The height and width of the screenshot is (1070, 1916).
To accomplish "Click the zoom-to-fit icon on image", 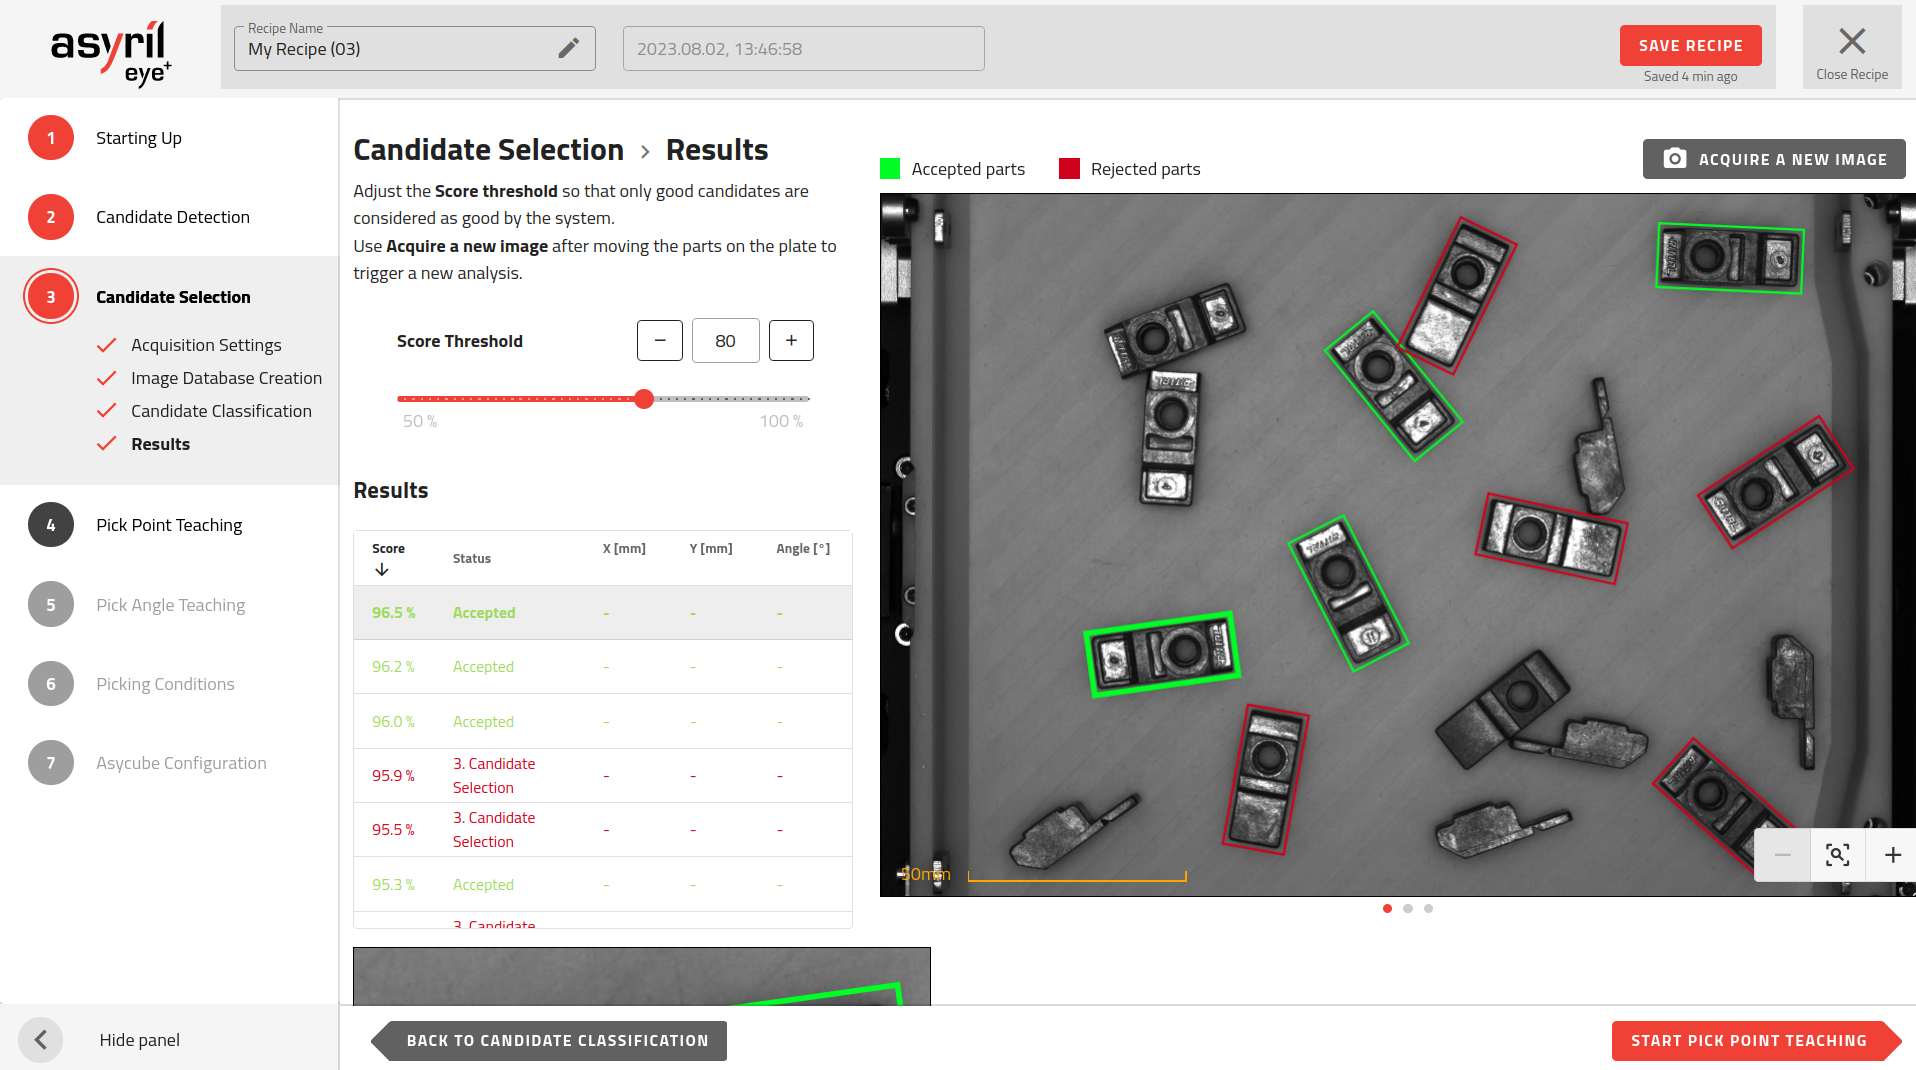I will coord(1837,855).
